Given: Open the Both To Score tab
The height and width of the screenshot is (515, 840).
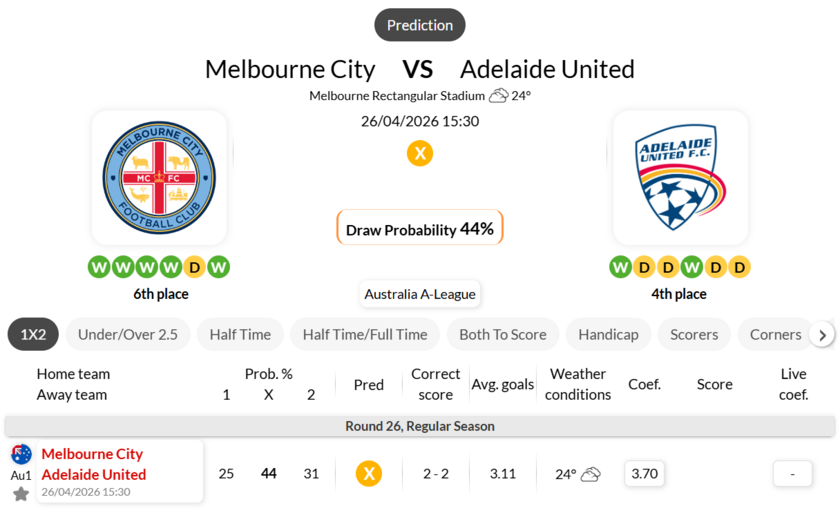Looking at the screenshot, I should (x=502, y=334).
